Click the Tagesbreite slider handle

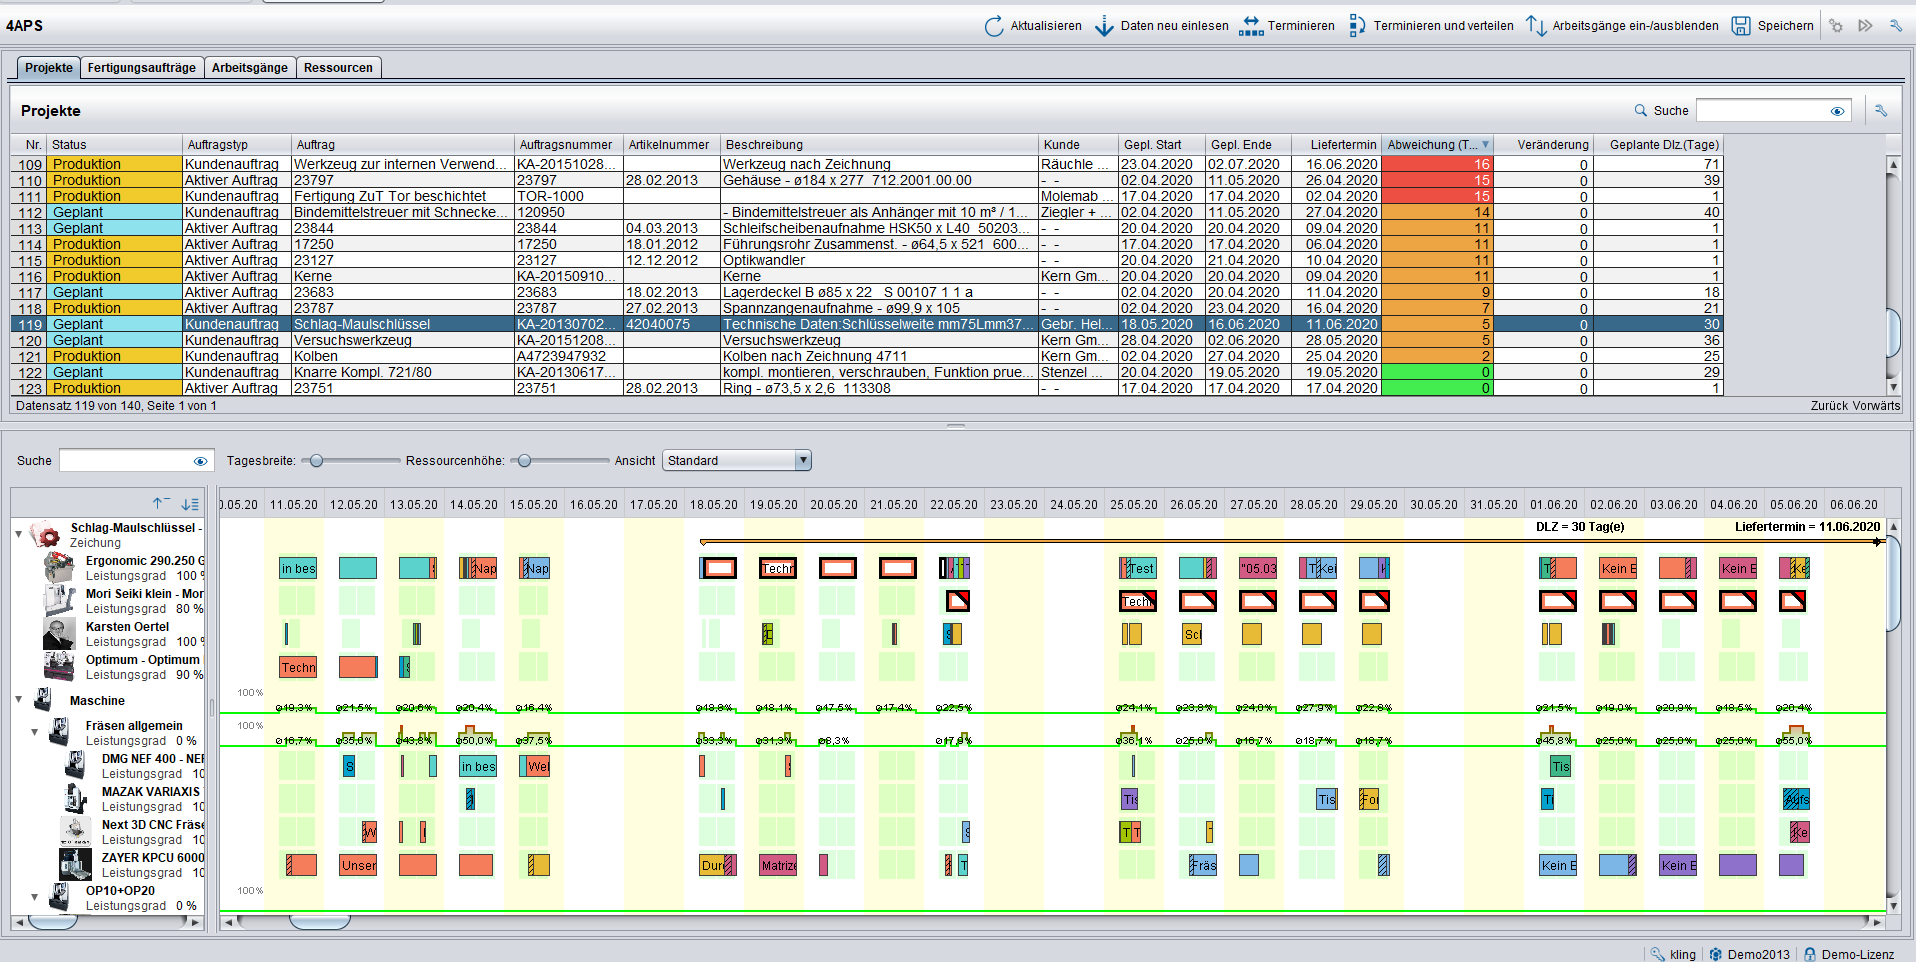click(x=316, y=461)
